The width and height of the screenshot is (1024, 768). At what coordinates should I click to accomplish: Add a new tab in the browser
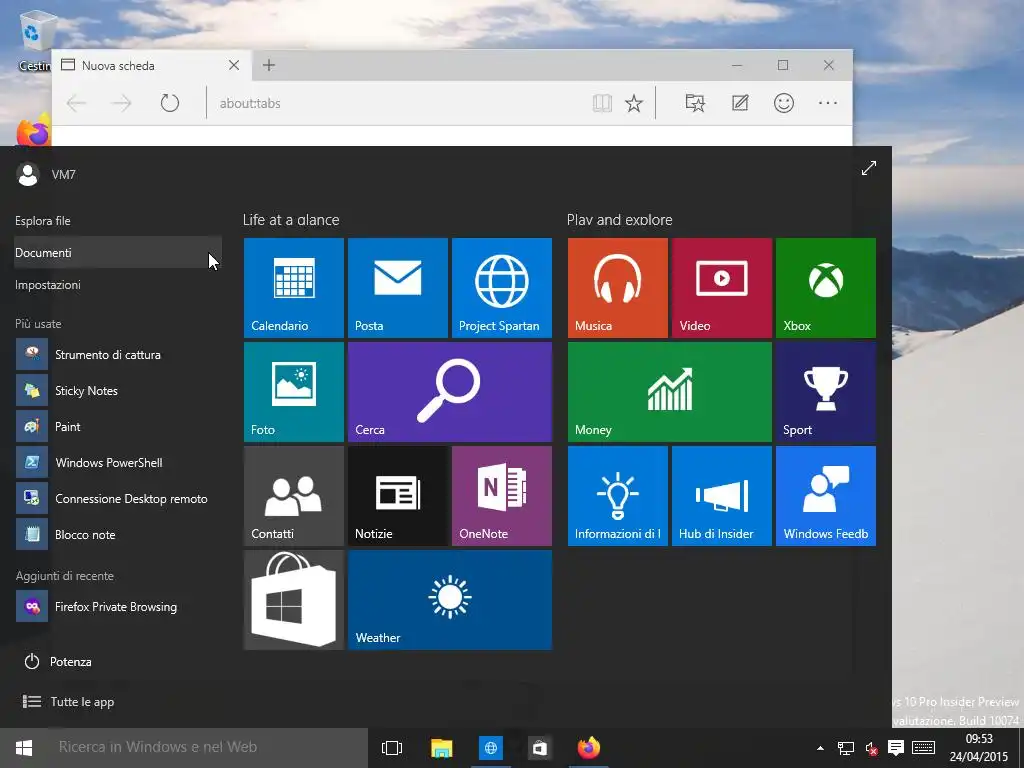[x=268, y=65]
